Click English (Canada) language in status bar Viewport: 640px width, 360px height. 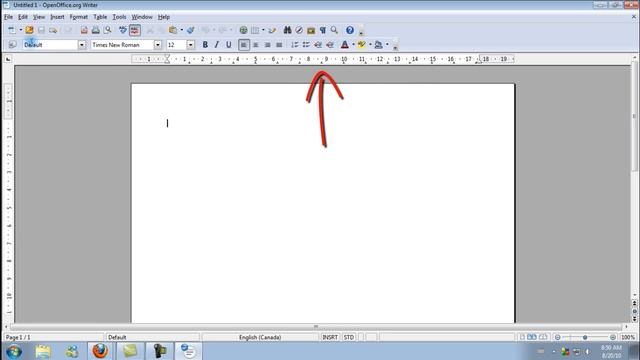point(260,338)
